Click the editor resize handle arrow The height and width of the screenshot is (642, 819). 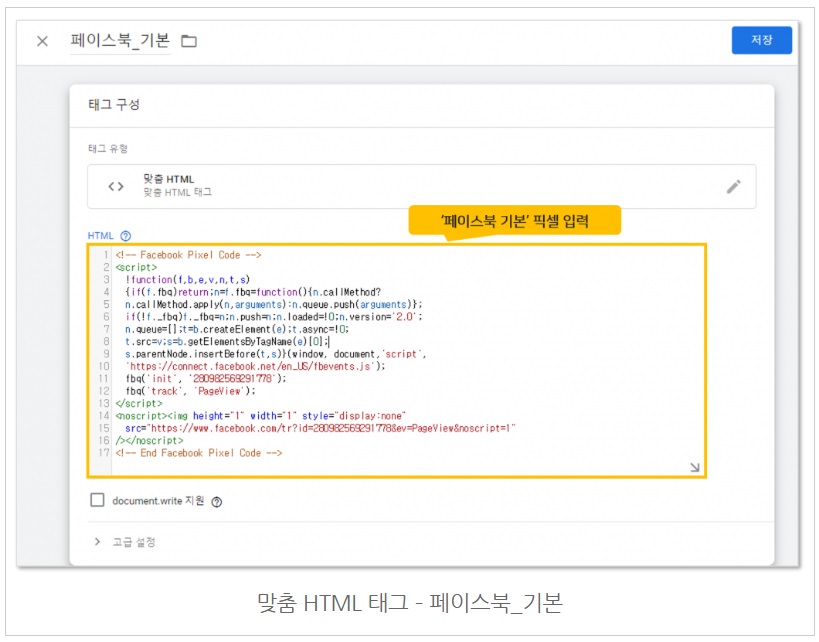point(694,467)
